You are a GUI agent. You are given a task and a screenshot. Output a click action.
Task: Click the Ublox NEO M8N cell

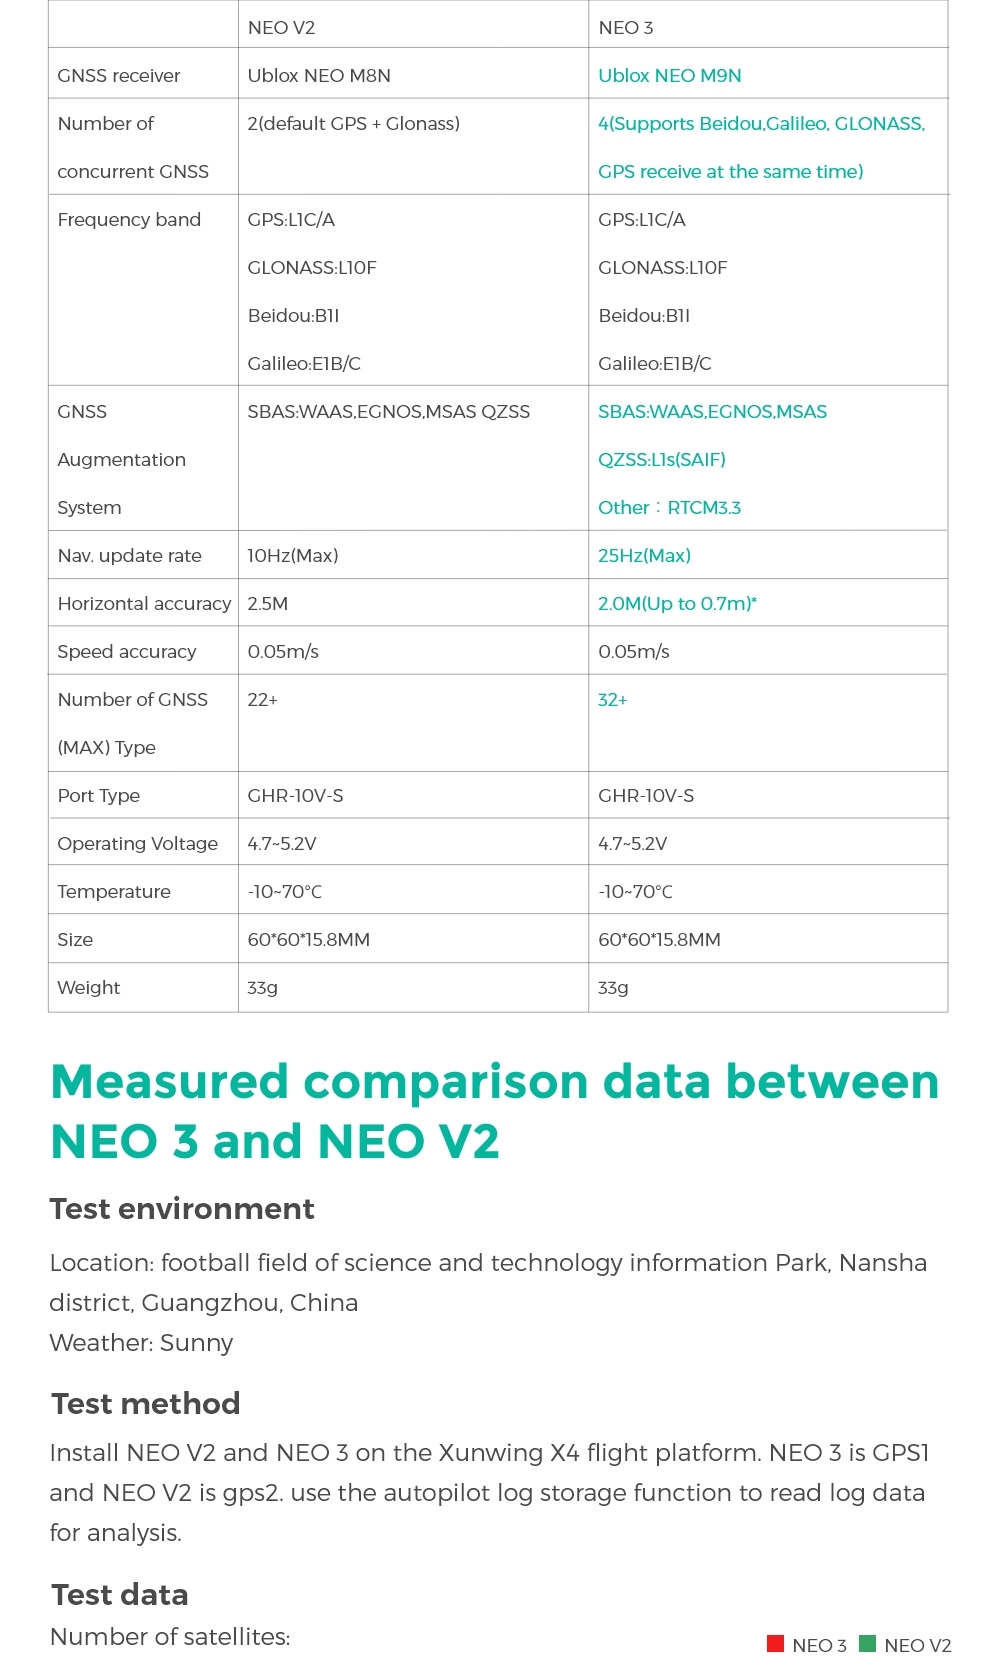[x=319, y=76]
